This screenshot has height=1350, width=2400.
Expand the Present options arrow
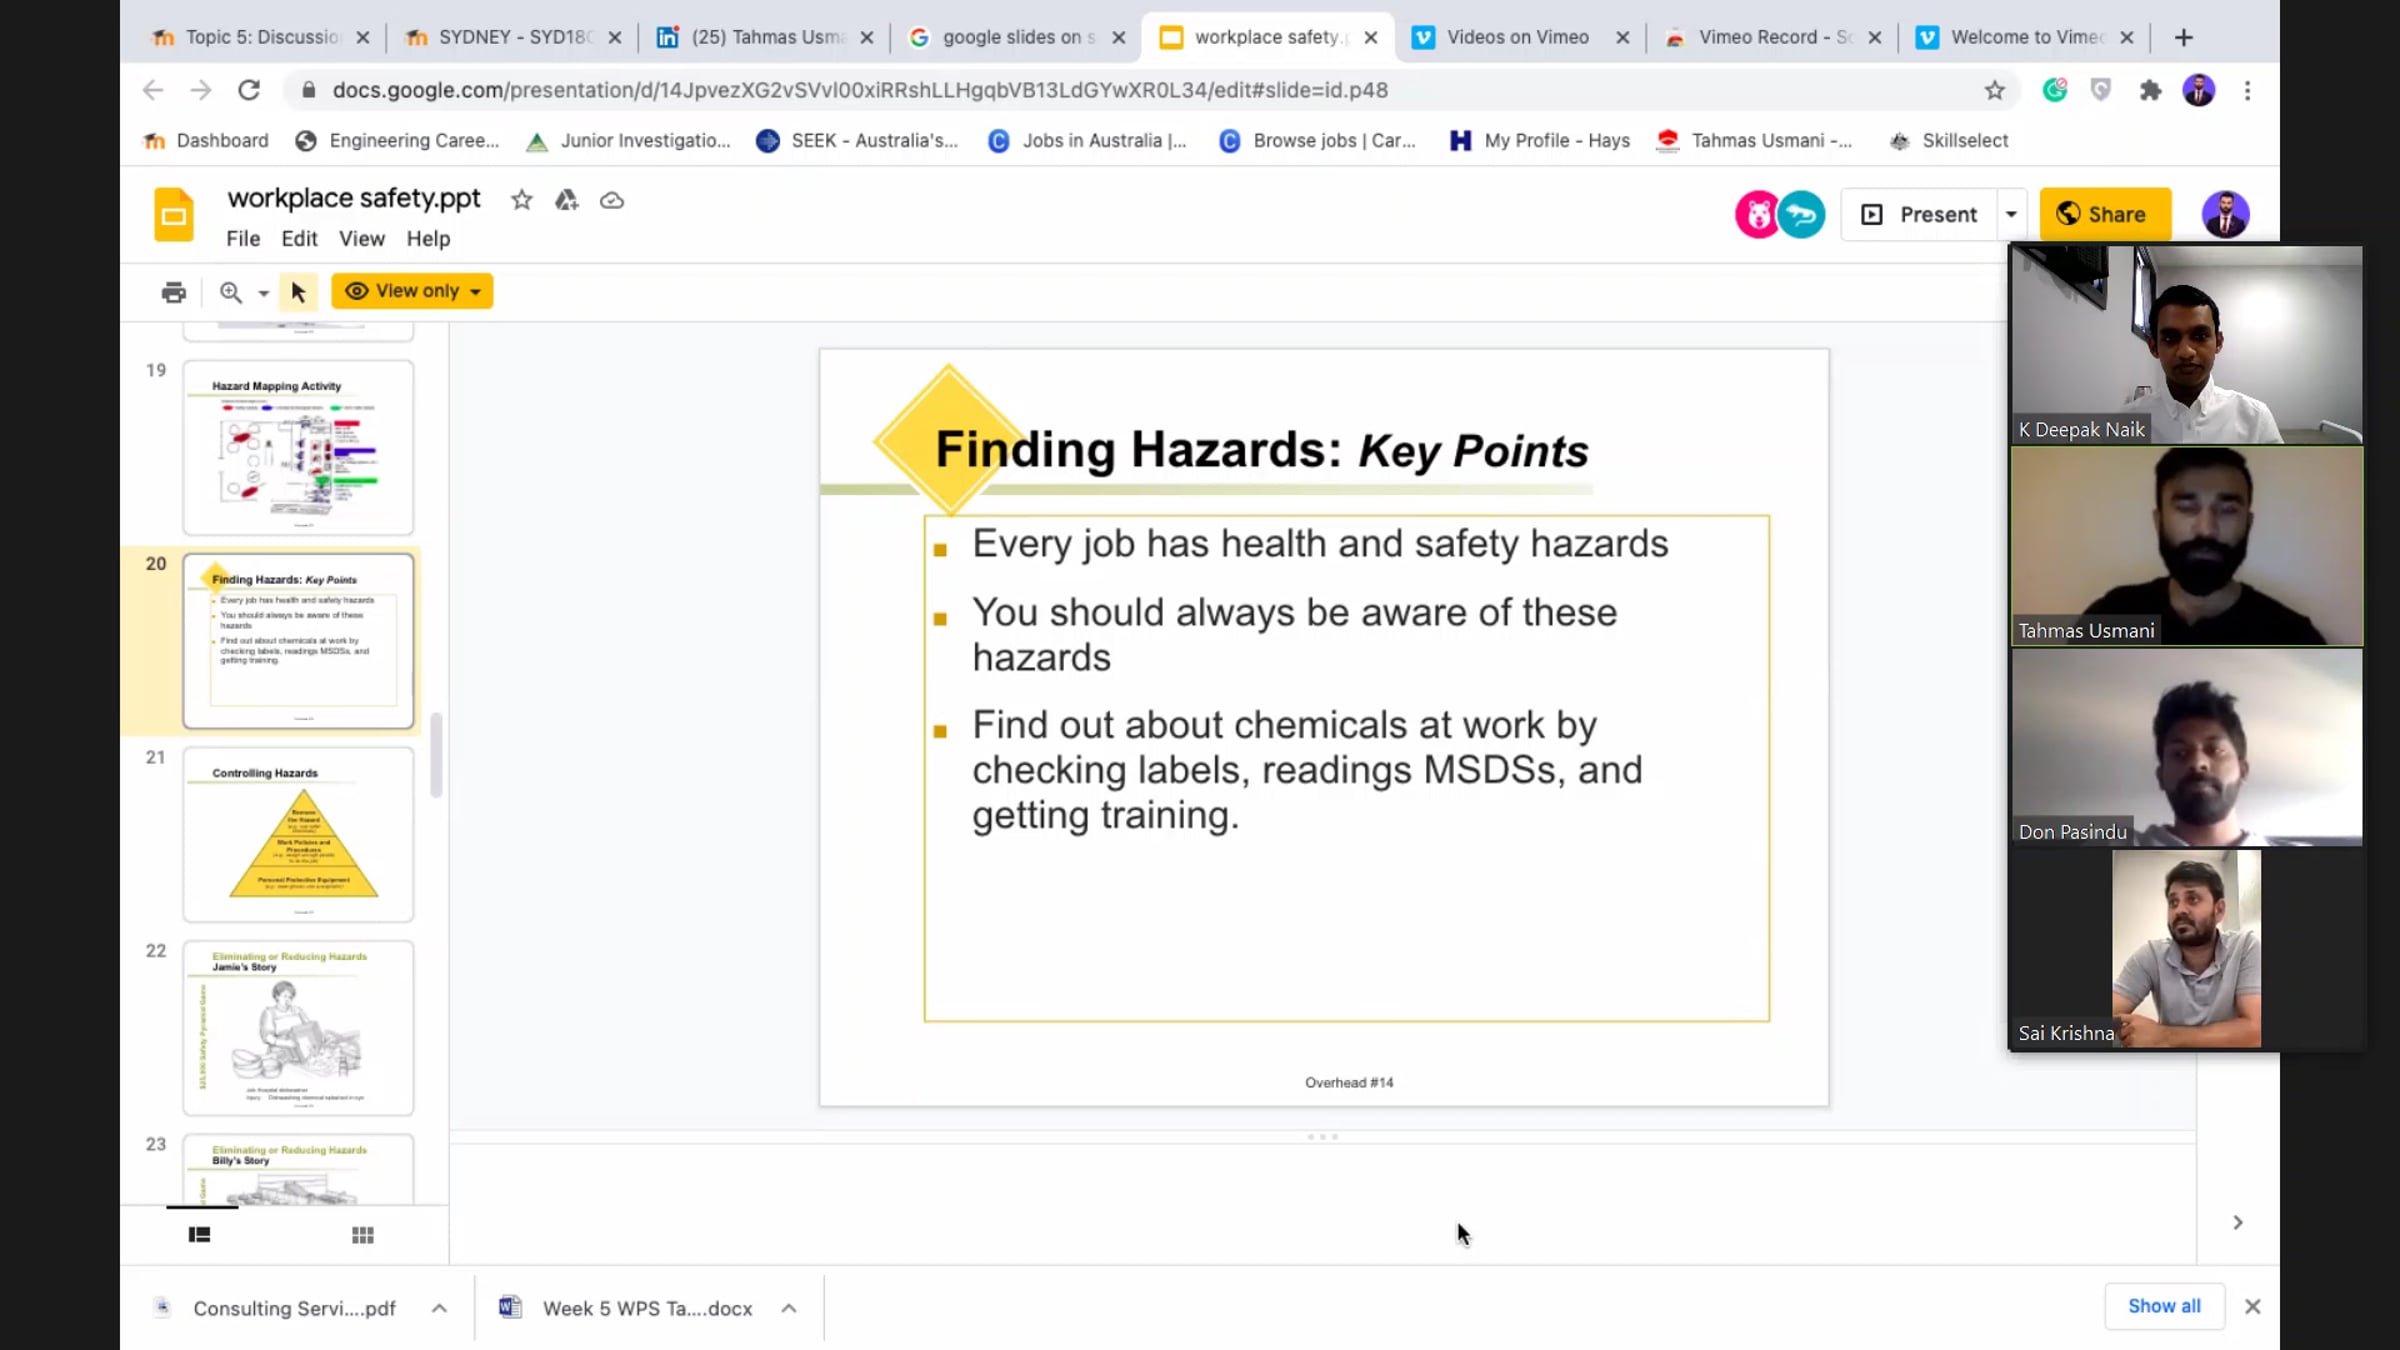2011,214
